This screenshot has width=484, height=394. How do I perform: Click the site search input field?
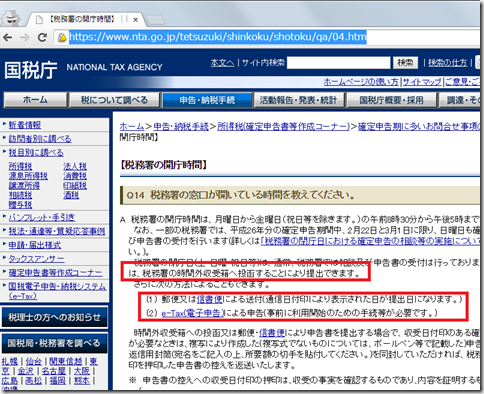pyautogui.click(x=338, y=62)
